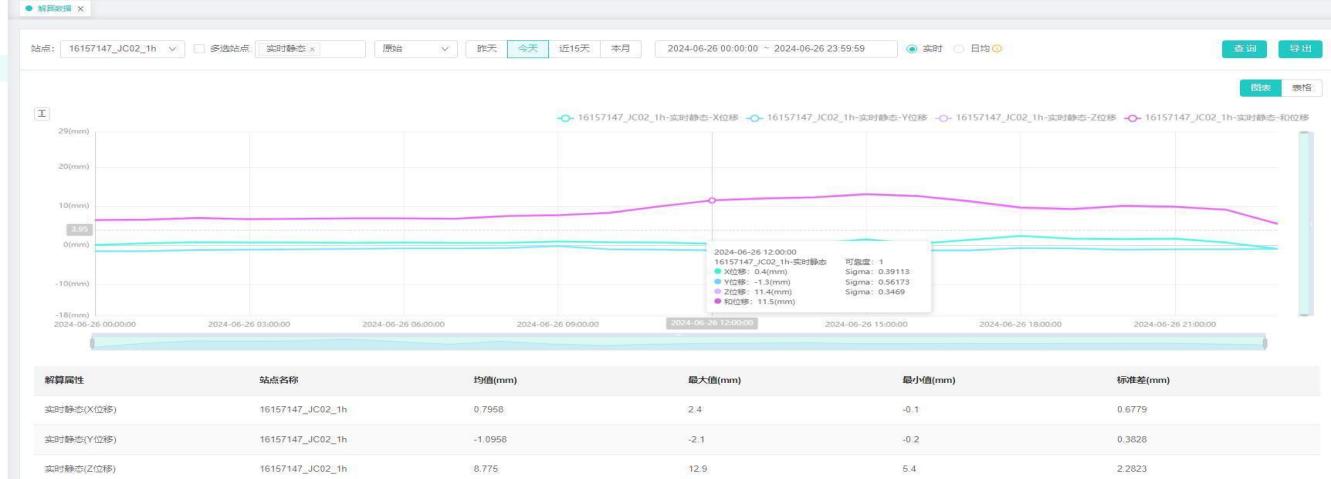Viewport: 1331px width, 479px height.
Task: Select the 近15天 time range
Action: click(574, 48)
